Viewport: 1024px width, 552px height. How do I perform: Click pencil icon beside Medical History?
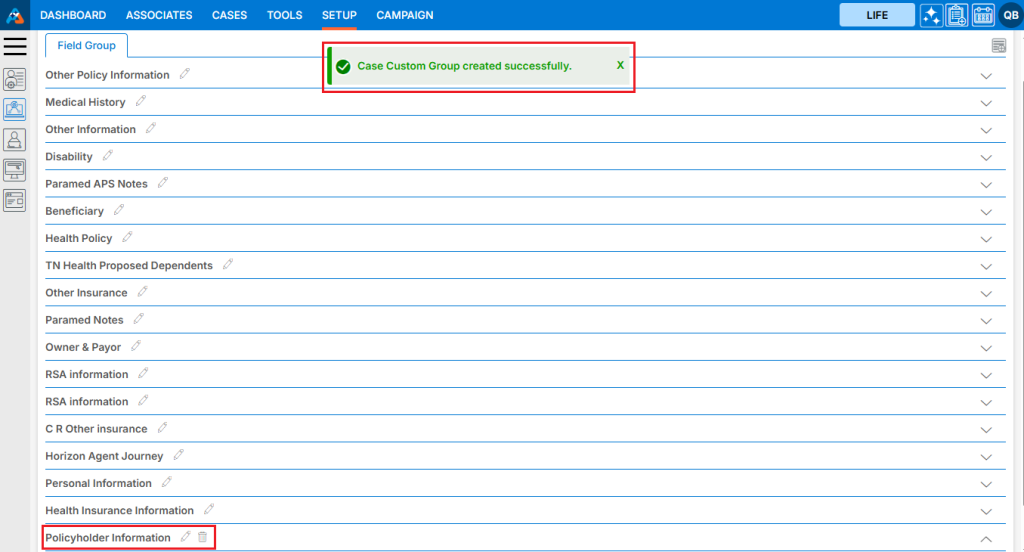[141, 101]
